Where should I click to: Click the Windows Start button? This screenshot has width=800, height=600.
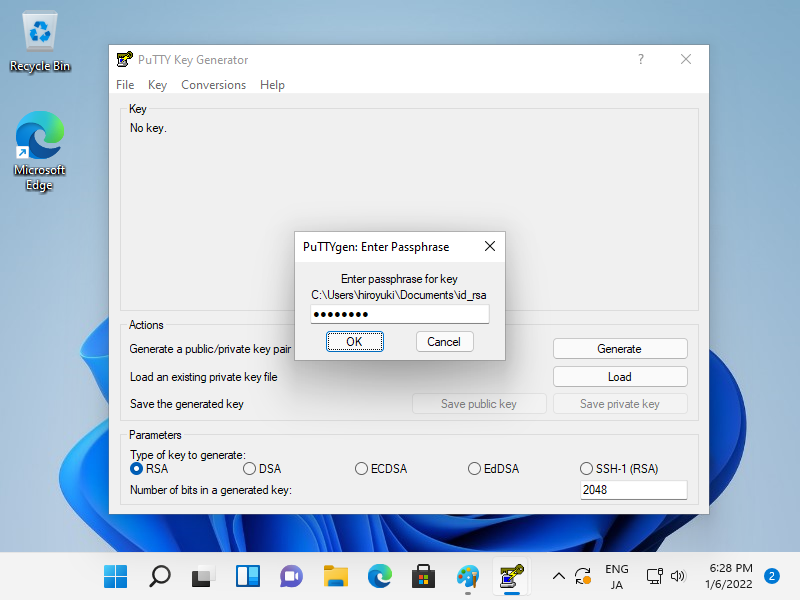pyautogui.click(x=116, y=576)
